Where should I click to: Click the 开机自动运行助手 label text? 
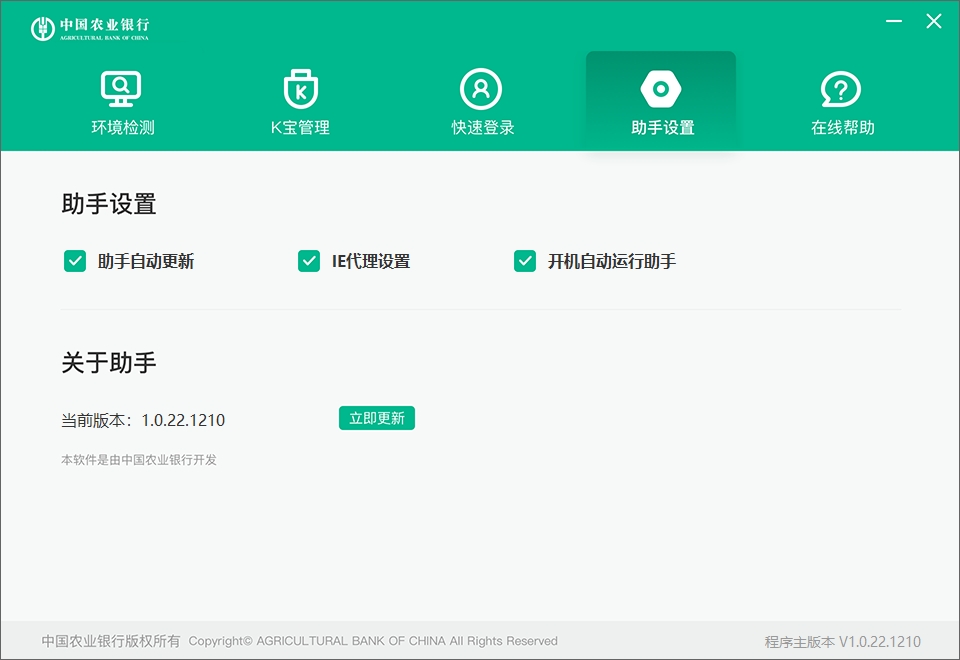coord(612,261)
